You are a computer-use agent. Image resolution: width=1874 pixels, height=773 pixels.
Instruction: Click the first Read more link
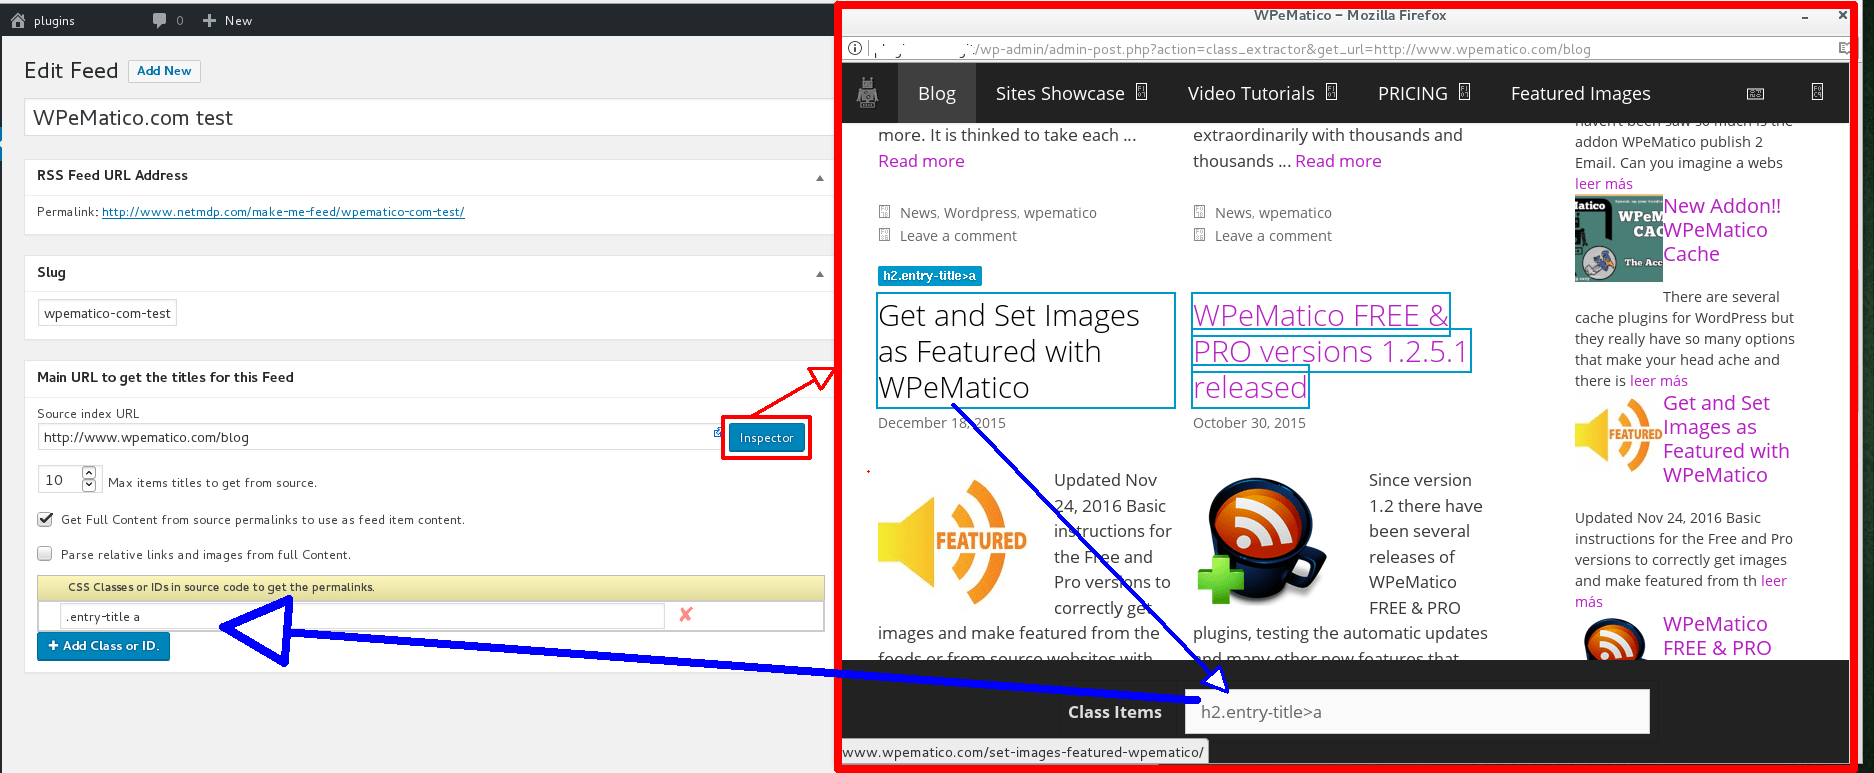(x=921, y=161)
